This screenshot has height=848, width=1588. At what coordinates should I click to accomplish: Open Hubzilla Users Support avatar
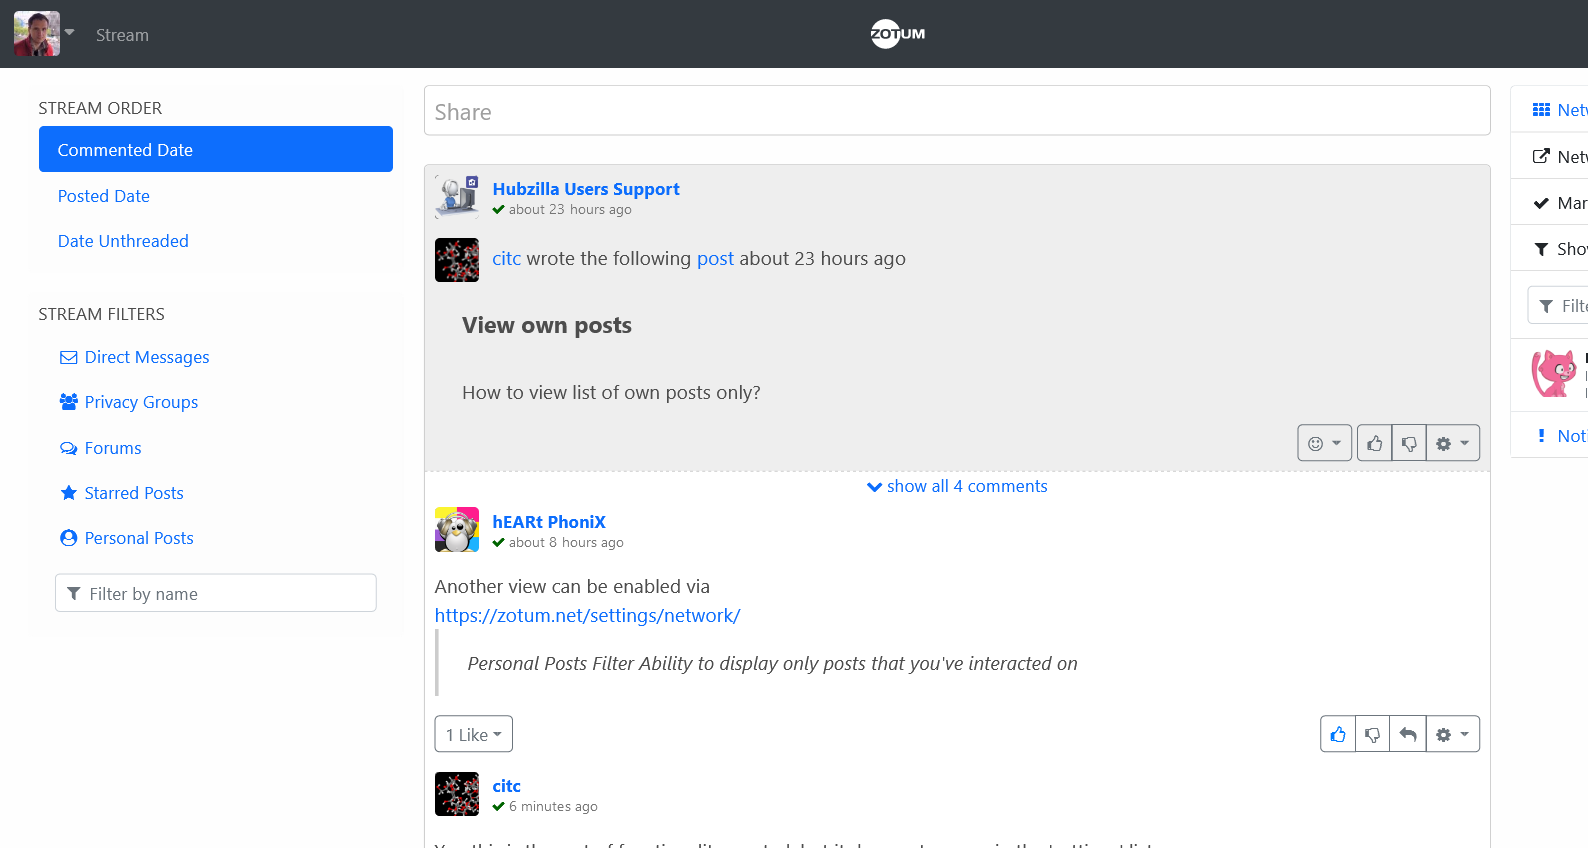[x=457, y=197]
